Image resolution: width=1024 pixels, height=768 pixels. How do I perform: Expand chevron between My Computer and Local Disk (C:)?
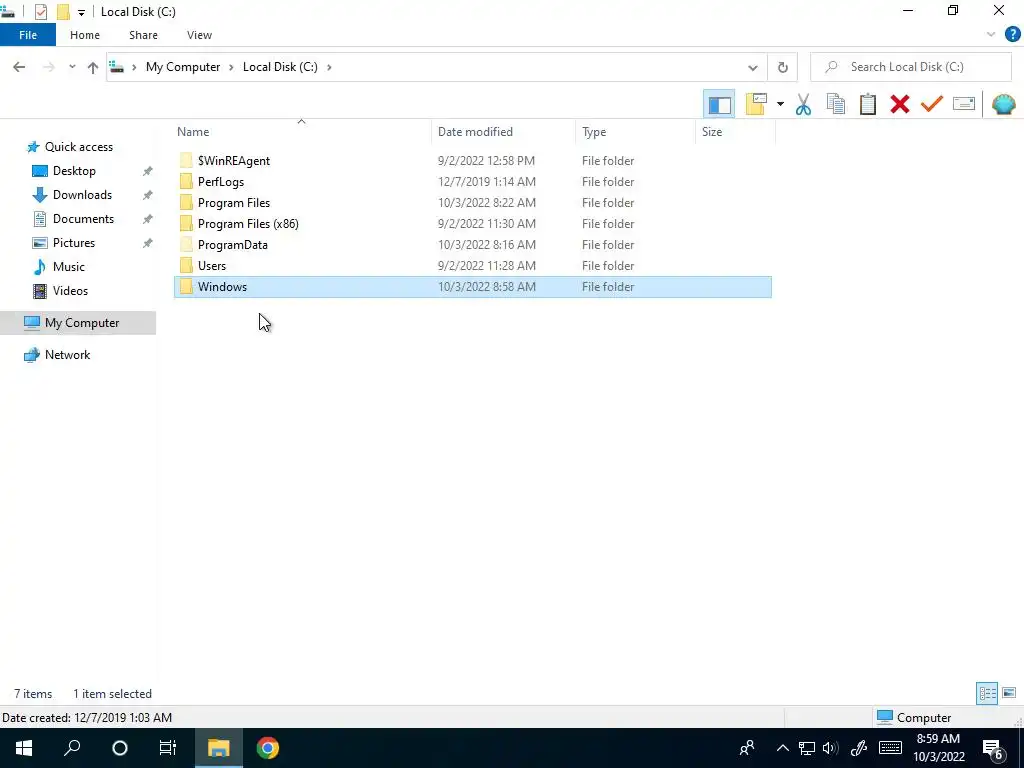coord(231,67)
